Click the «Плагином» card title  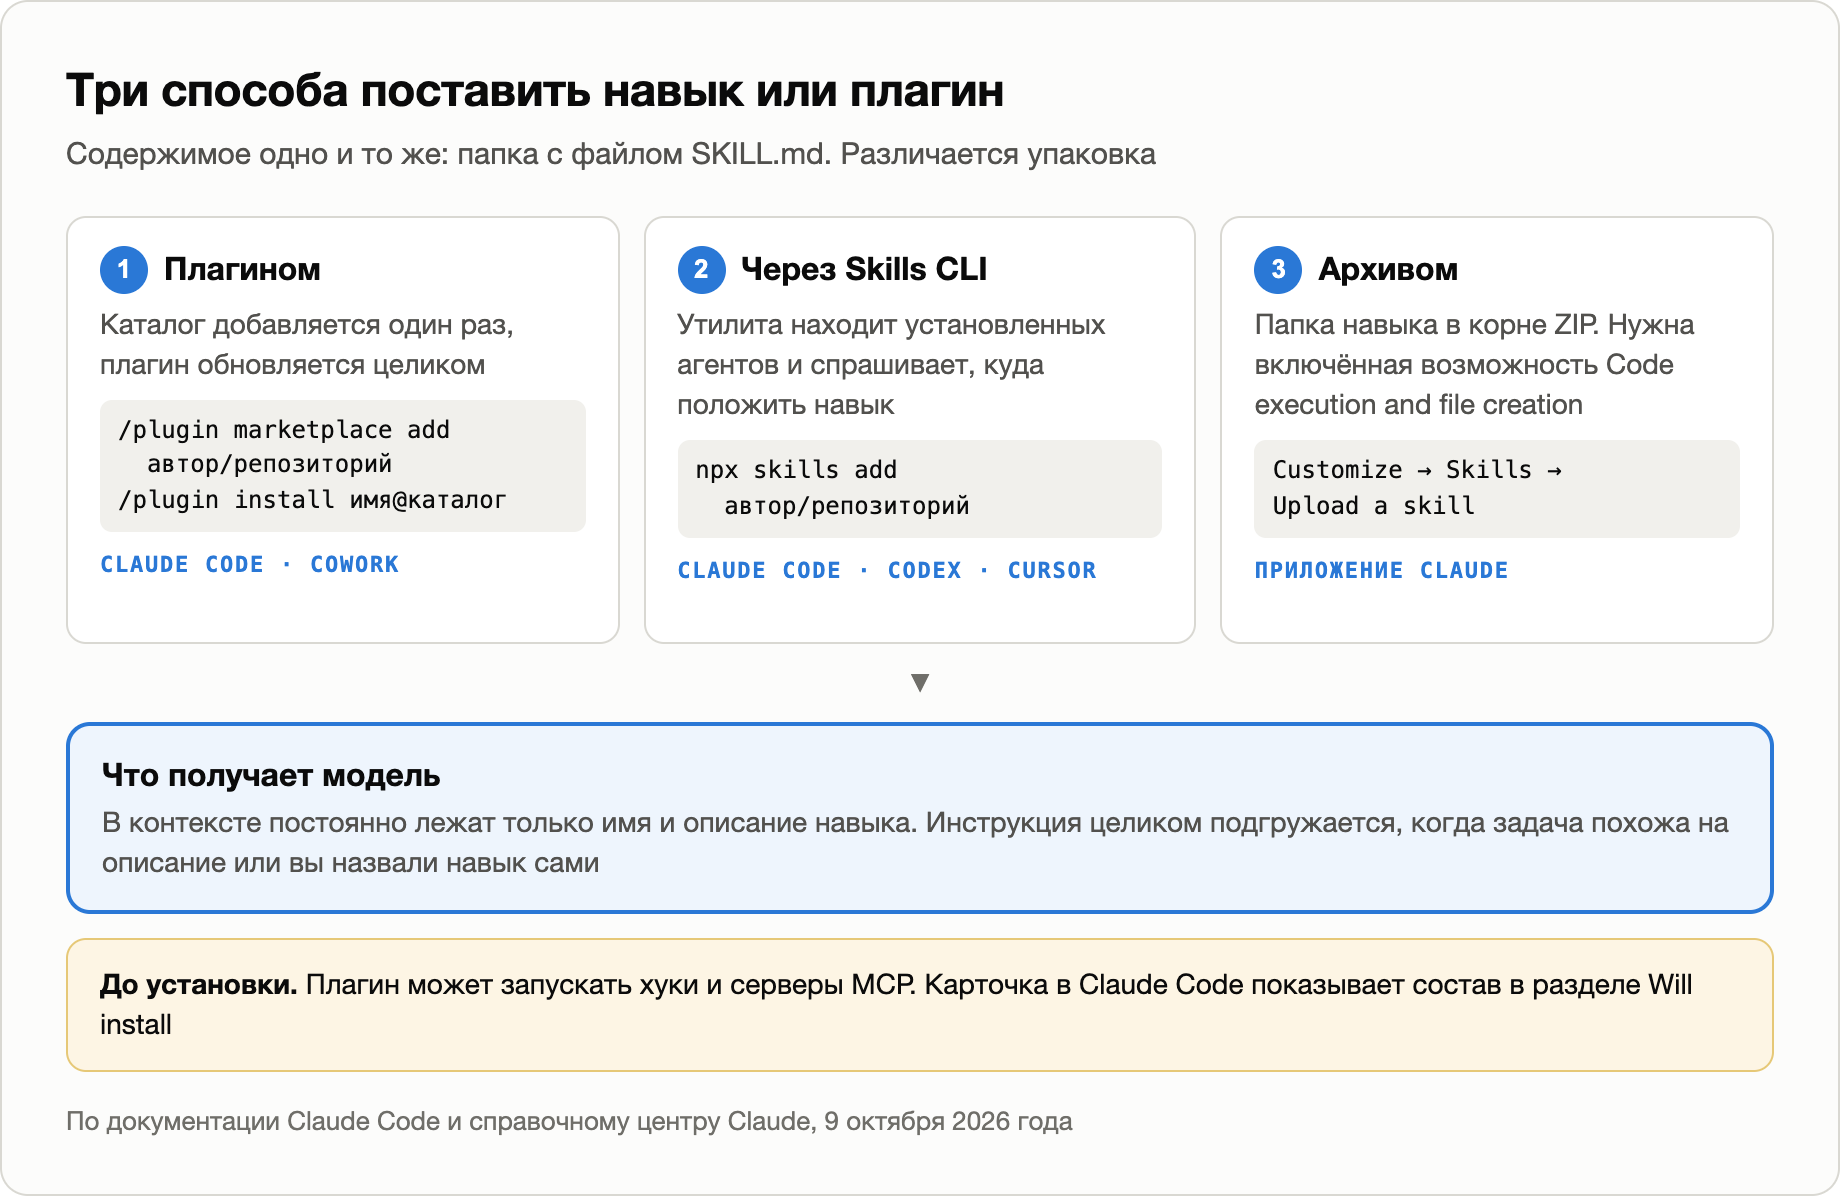coord(242,269)
